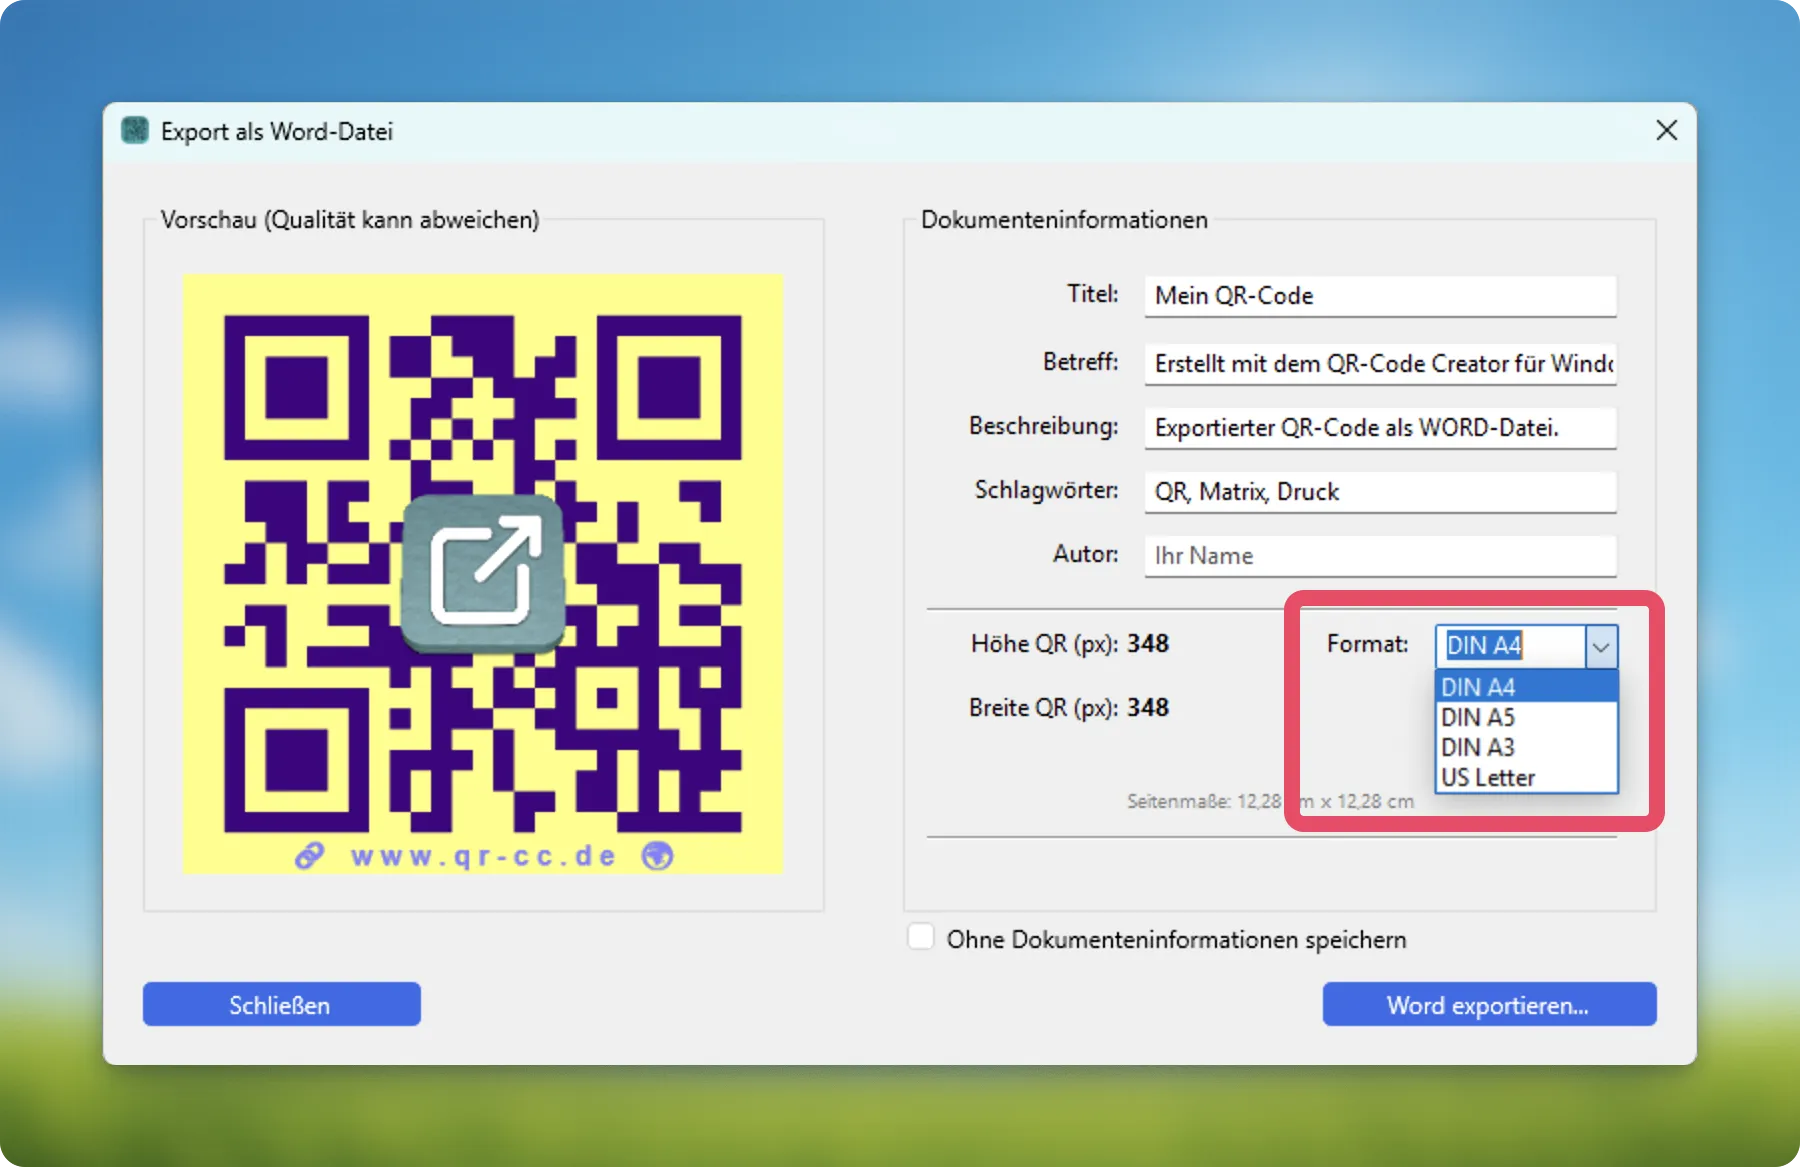Click the Schließen button
This screenshot has height=1167, width=1800.
(281, 1004)
